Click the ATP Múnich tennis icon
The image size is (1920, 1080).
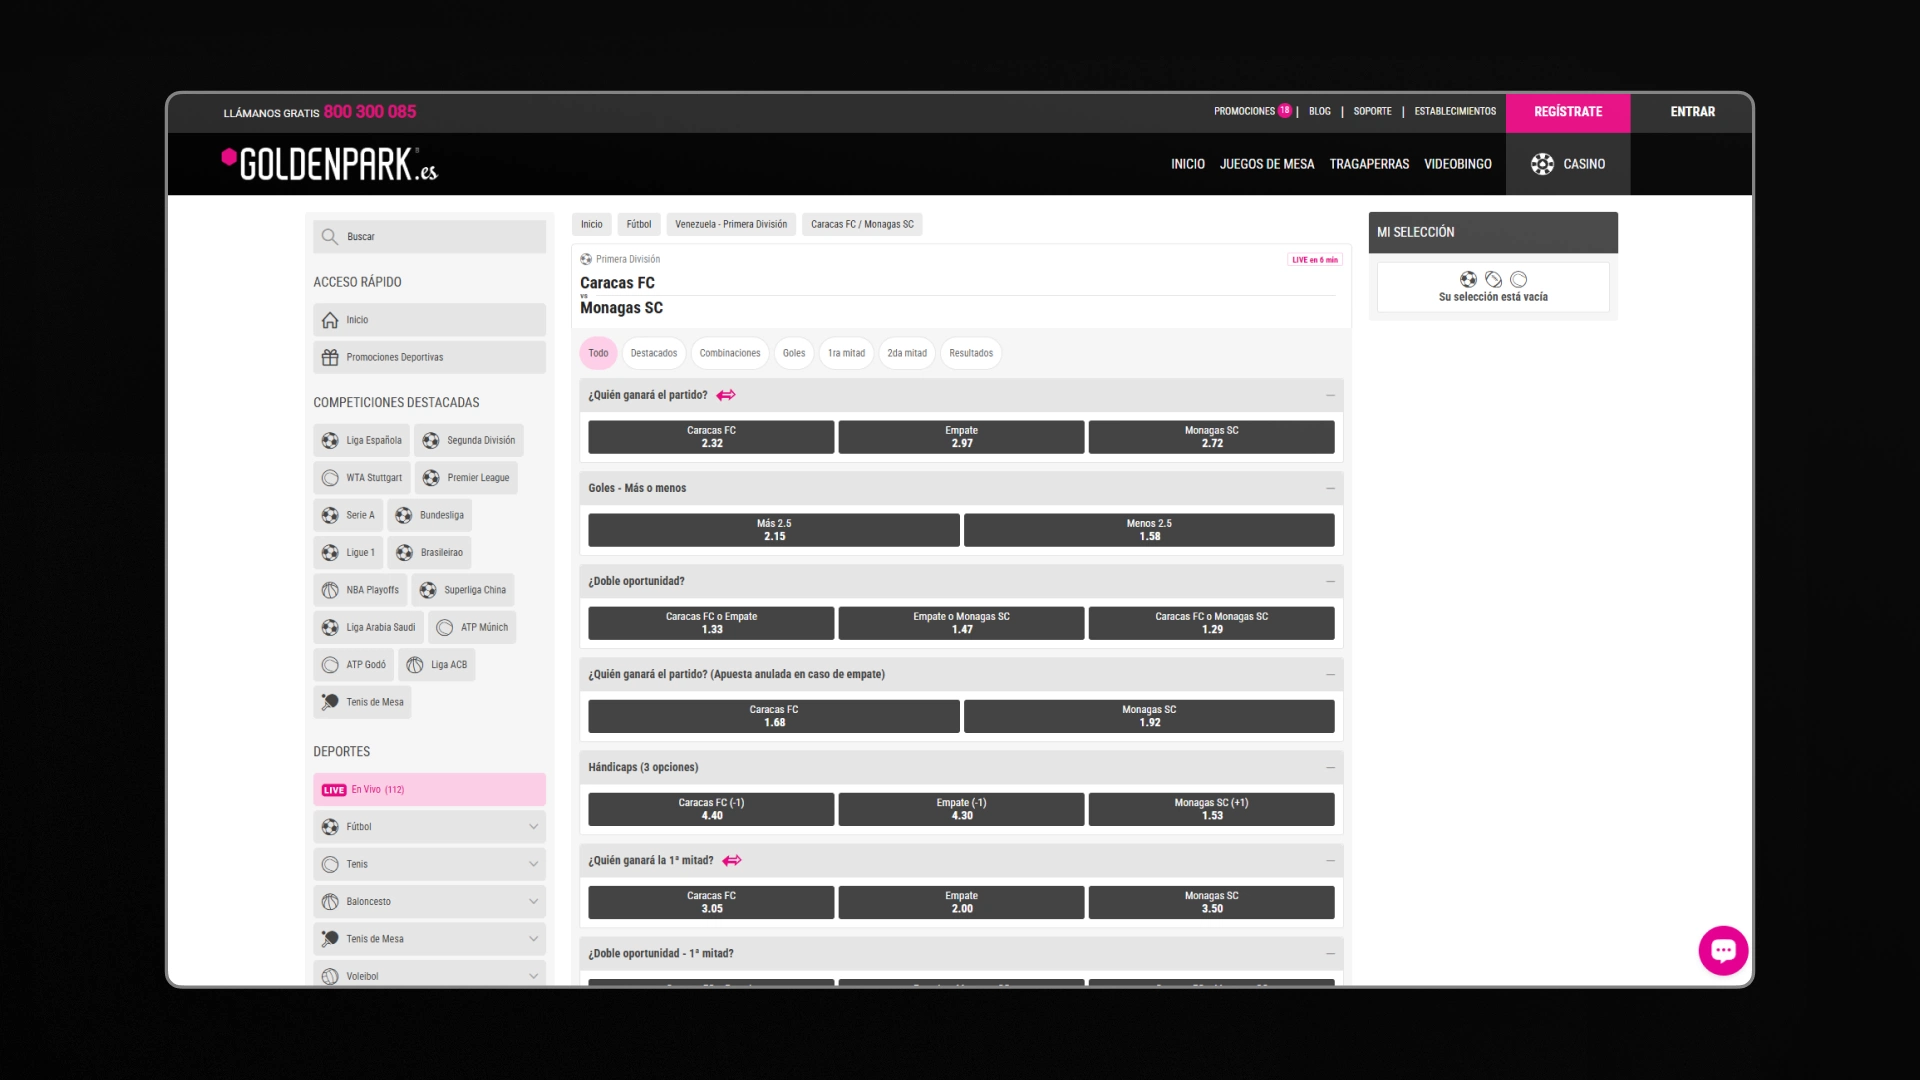pyautogui.click(x=445, y=628)
